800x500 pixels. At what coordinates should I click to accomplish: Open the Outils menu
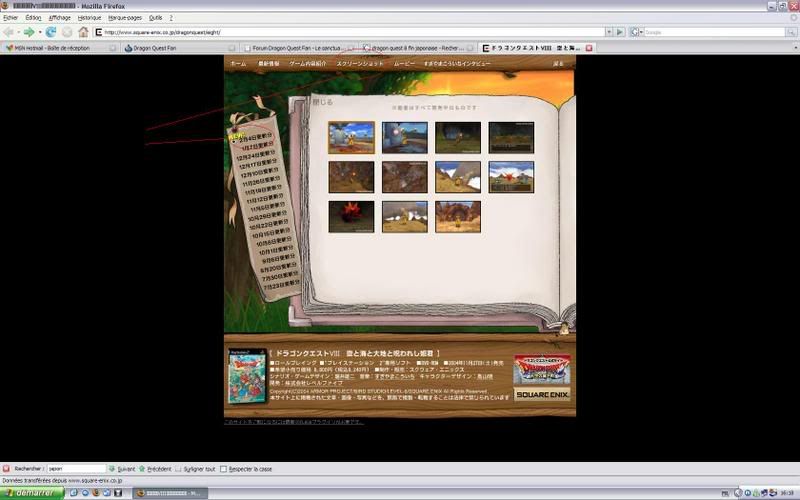pyautogui.click(x=156, y=17)
